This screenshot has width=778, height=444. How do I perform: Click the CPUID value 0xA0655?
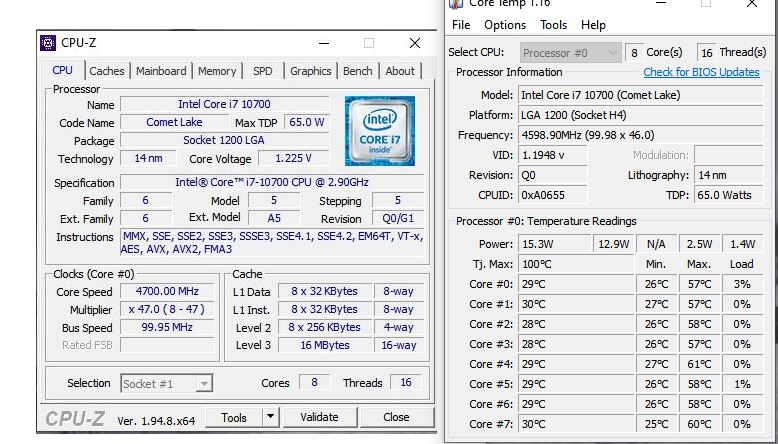pos(553,195)
